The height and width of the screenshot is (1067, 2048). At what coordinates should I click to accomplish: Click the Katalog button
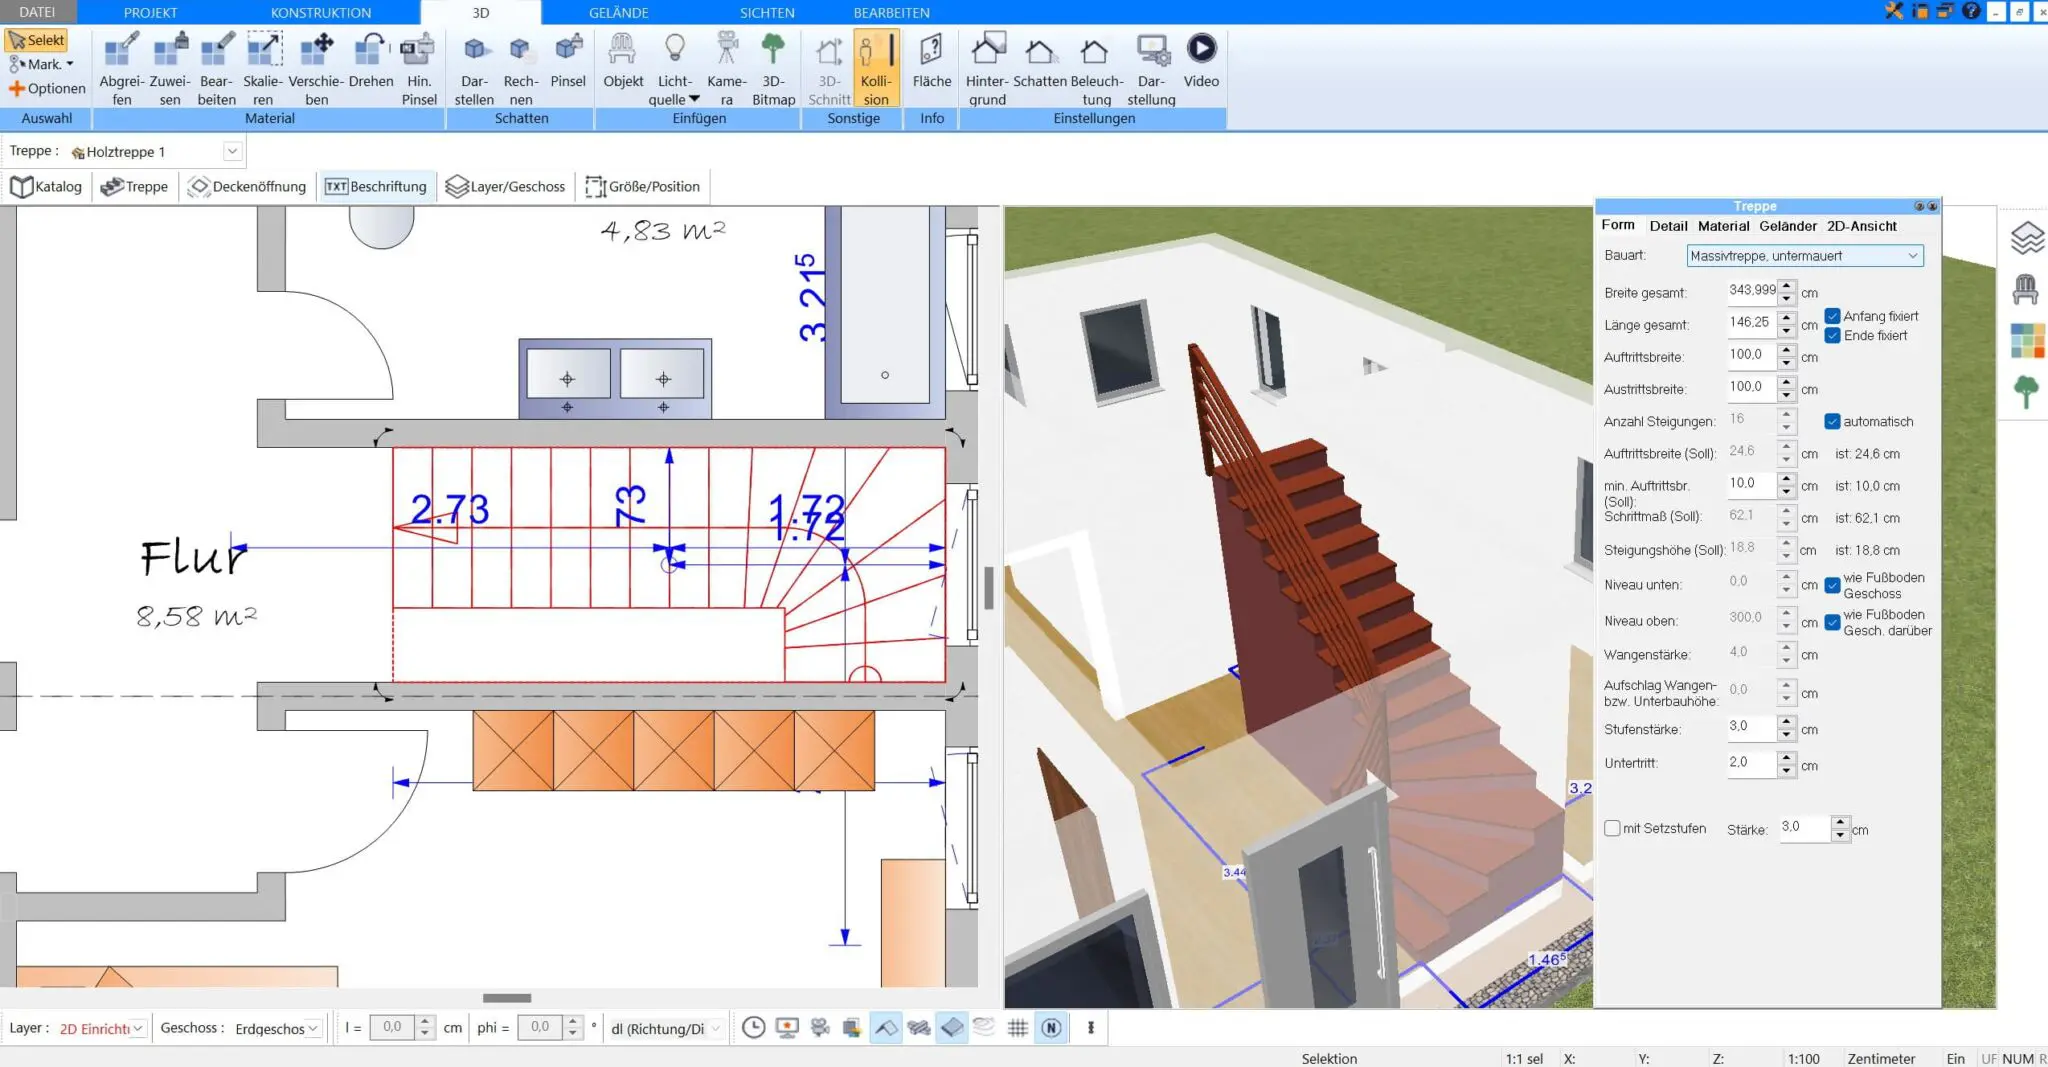pos(46,187)
